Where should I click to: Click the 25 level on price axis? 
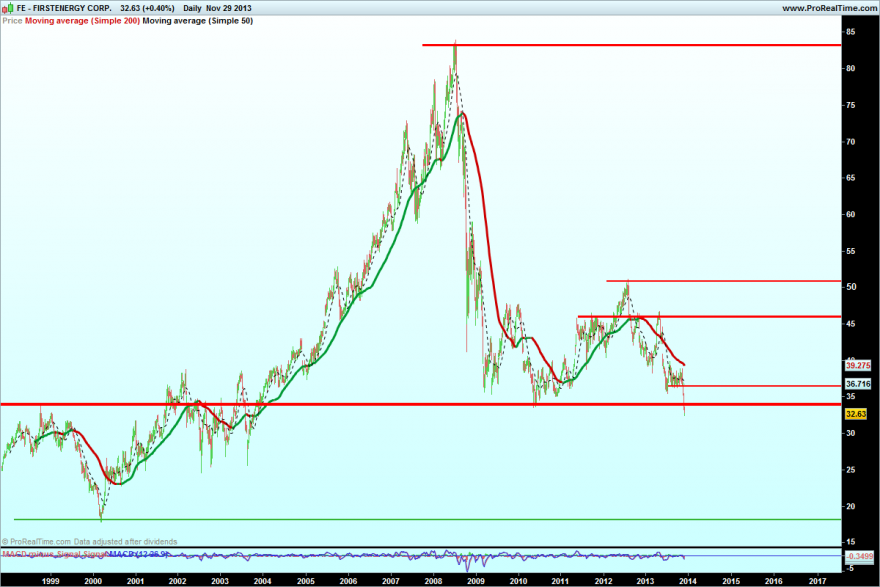(x=851, y=470)
